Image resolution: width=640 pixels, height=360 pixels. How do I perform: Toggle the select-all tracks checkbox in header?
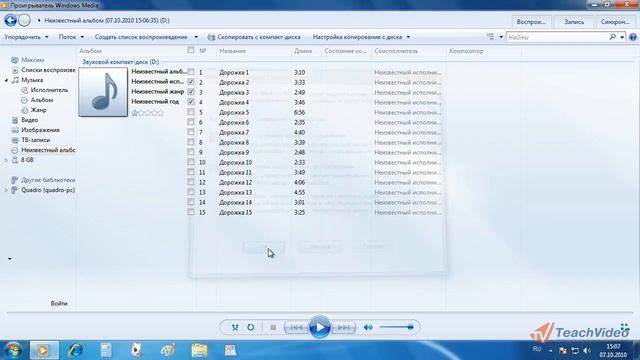(190, 50)
